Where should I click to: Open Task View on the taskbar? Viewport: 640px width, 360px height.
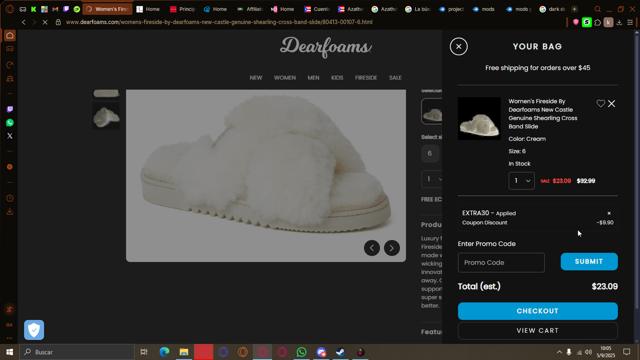click(x=144, y=352)
